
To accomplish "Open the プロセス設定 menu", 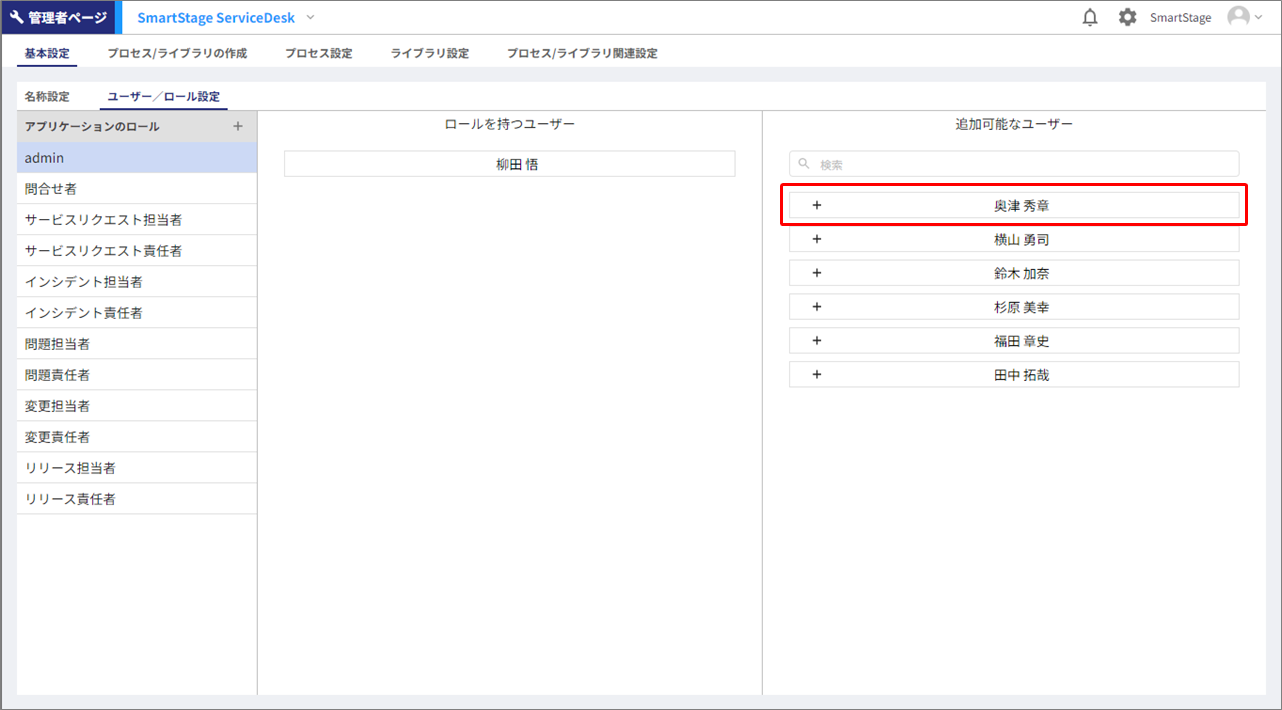I will [x=318, y=53].
